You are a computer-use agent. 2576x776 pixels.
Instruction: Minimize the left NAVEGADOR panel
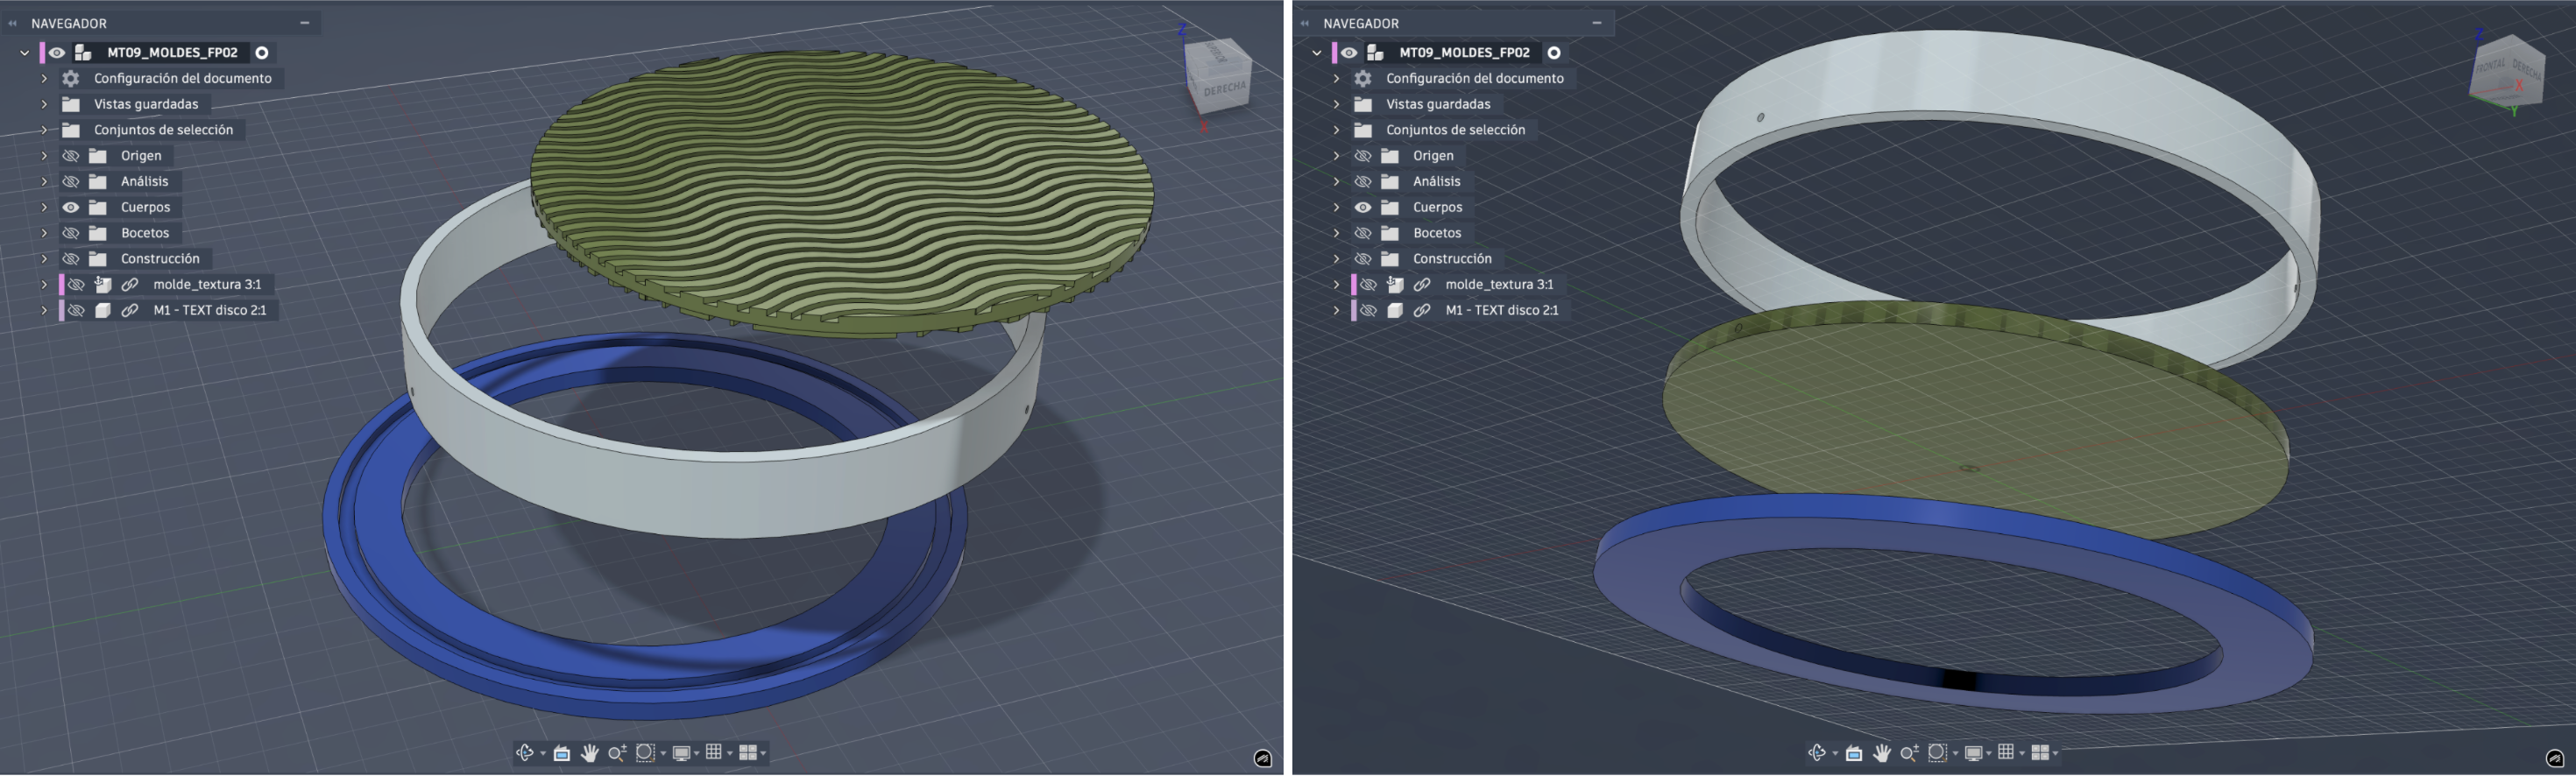[x=305, y=23]
